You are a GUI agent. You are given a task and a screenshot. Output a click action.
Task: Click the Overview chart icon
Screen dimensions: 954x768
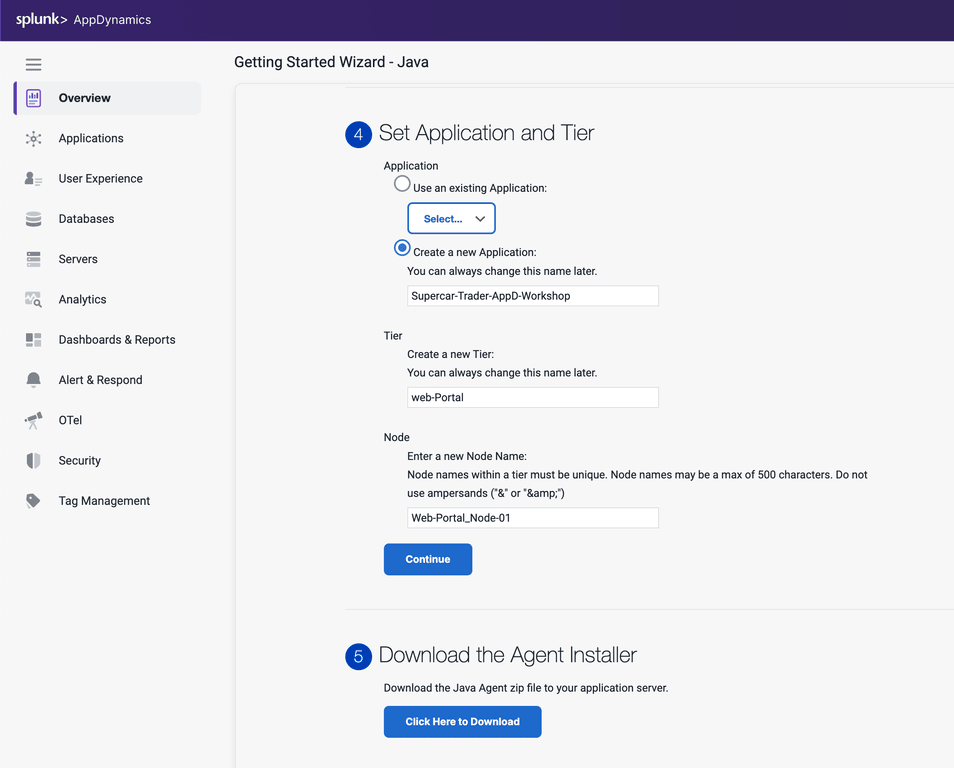[34, 98]
